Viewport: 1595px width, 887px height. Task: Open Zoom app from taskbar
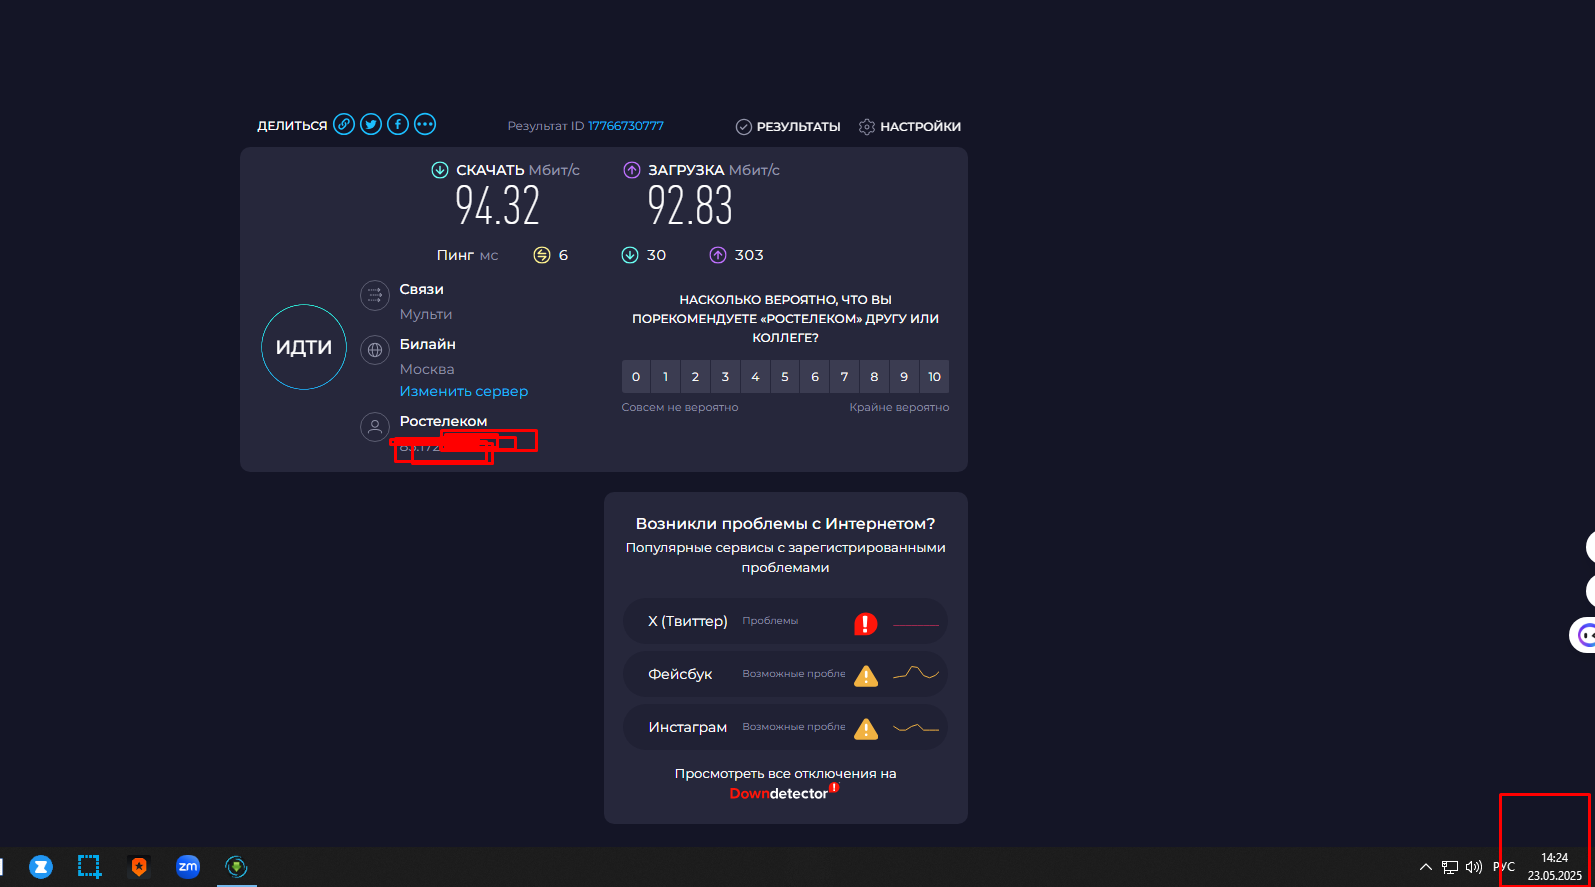[x=188, y=867]
